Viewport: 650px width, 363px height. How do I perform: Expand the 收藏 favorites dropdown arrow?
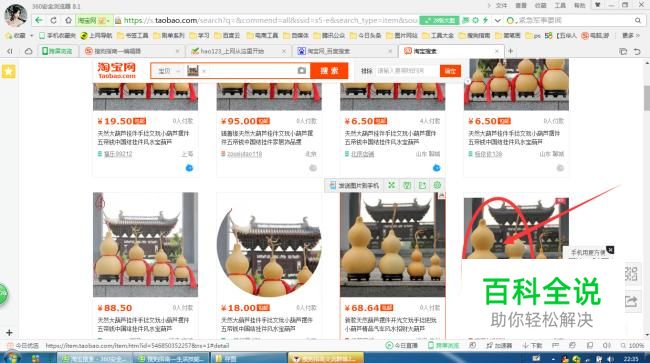click(32, 36)
